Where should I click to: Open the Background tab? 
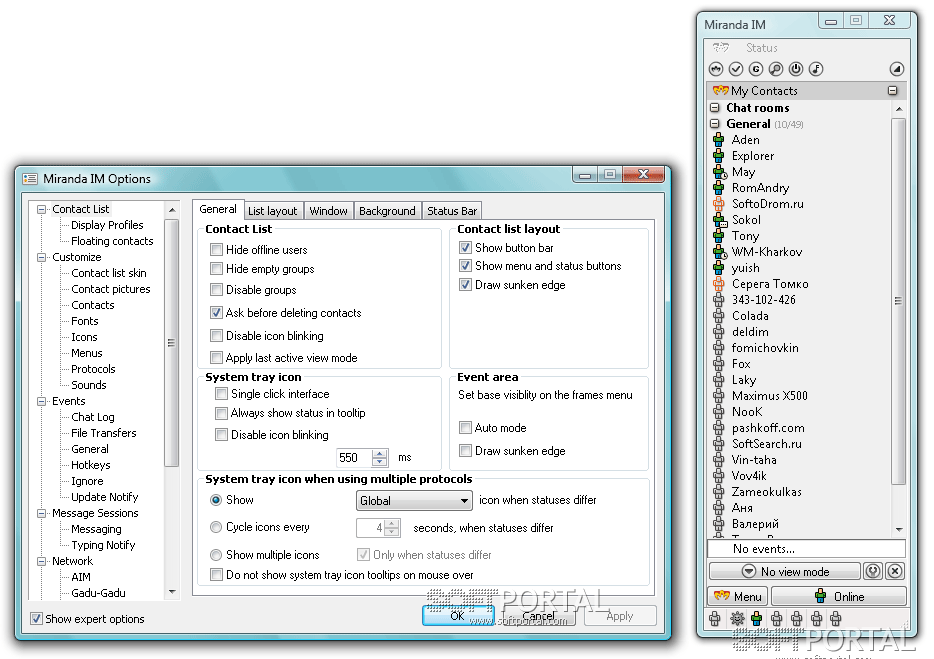click(387, 211)
